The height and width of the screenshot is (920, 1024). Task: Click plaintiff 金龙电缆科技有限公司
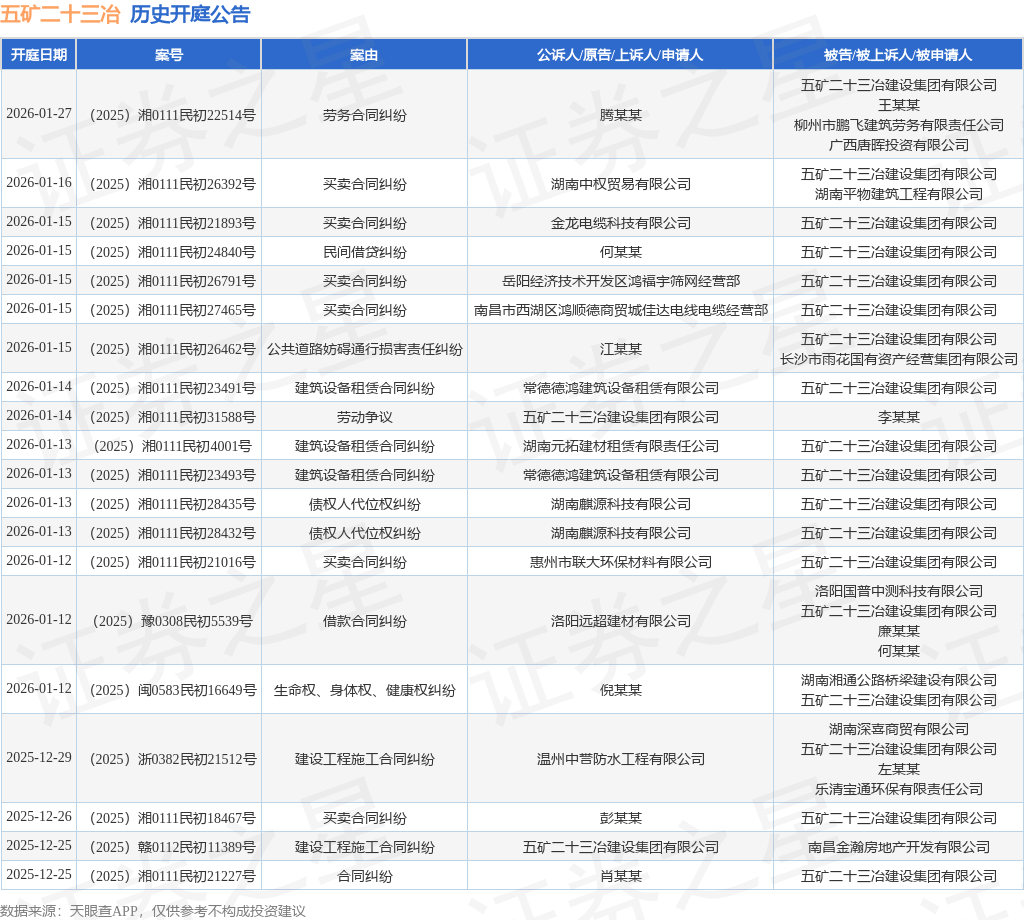[x=620, y=223]
